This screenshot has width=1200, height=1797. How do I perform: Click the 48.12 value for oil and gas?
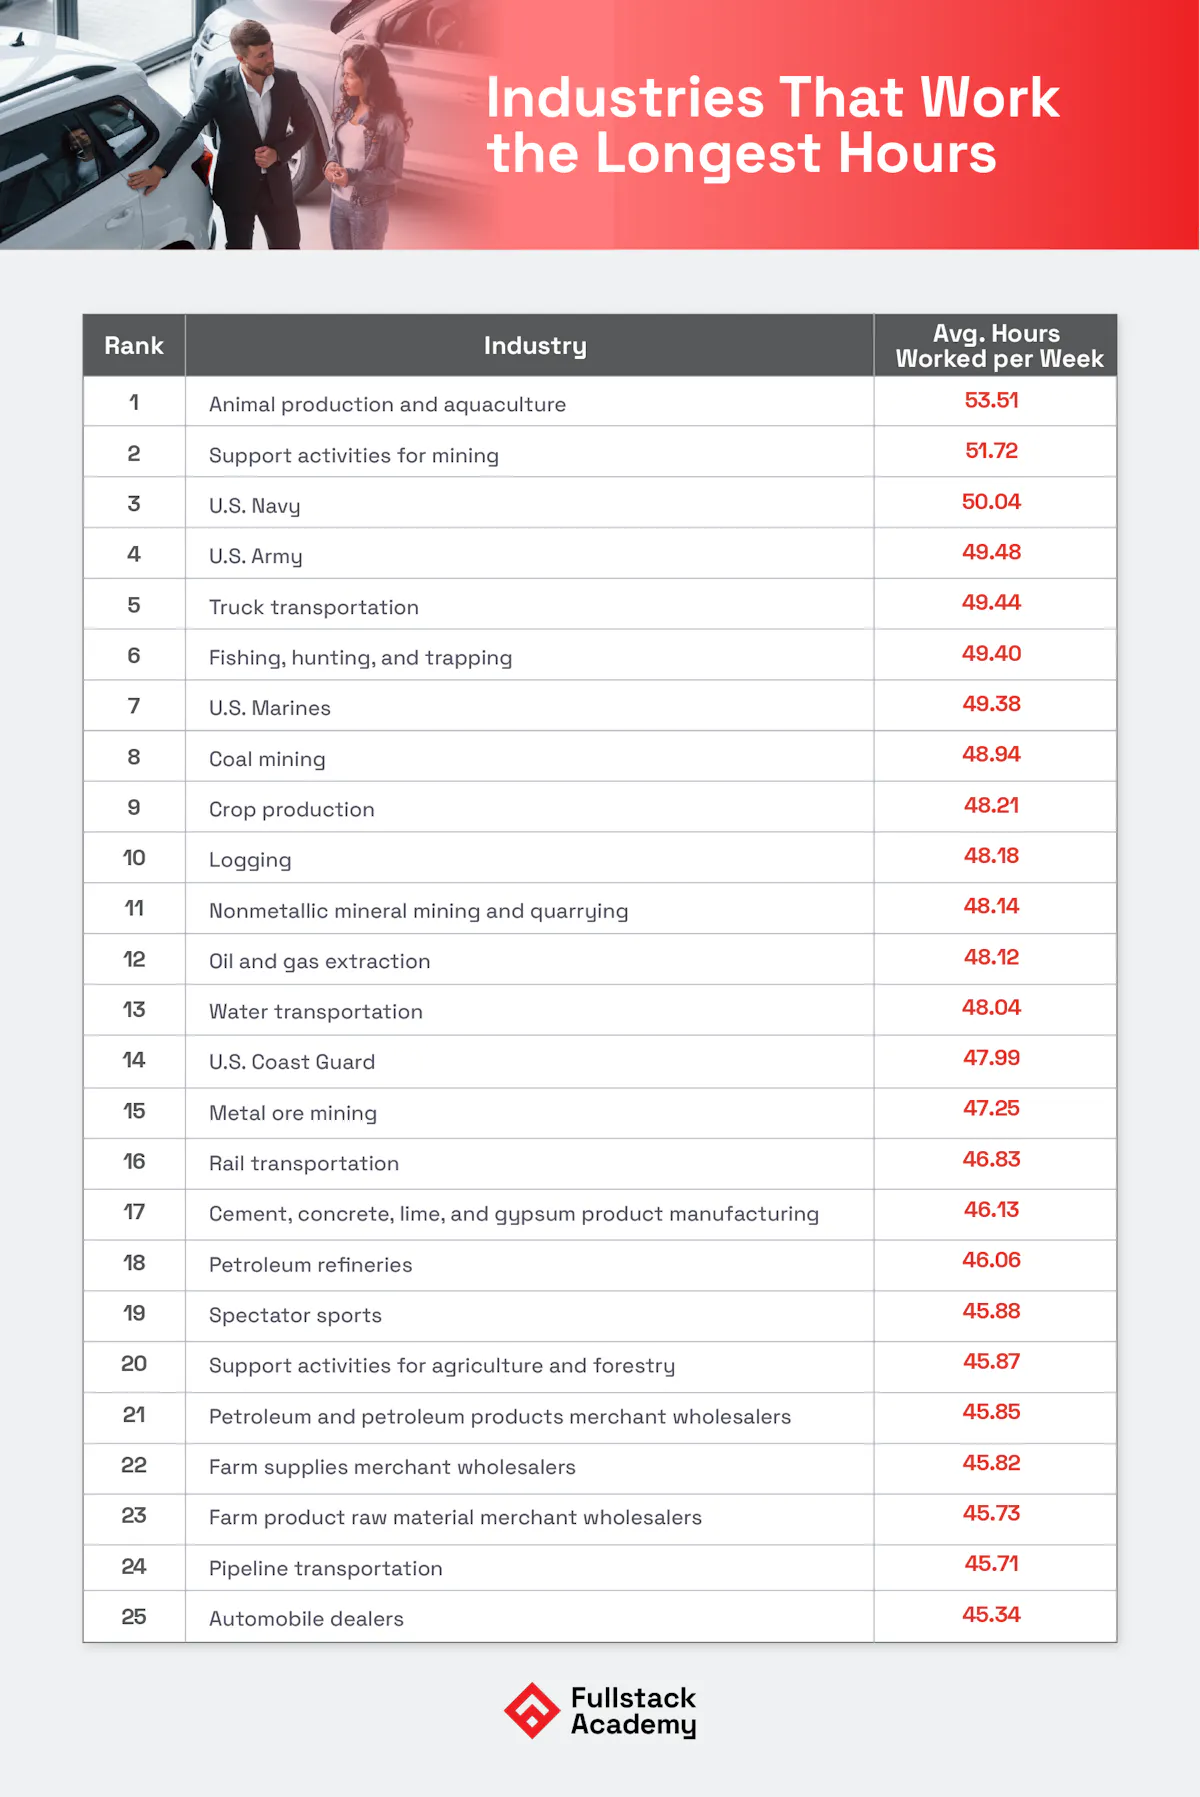(991, 957)
